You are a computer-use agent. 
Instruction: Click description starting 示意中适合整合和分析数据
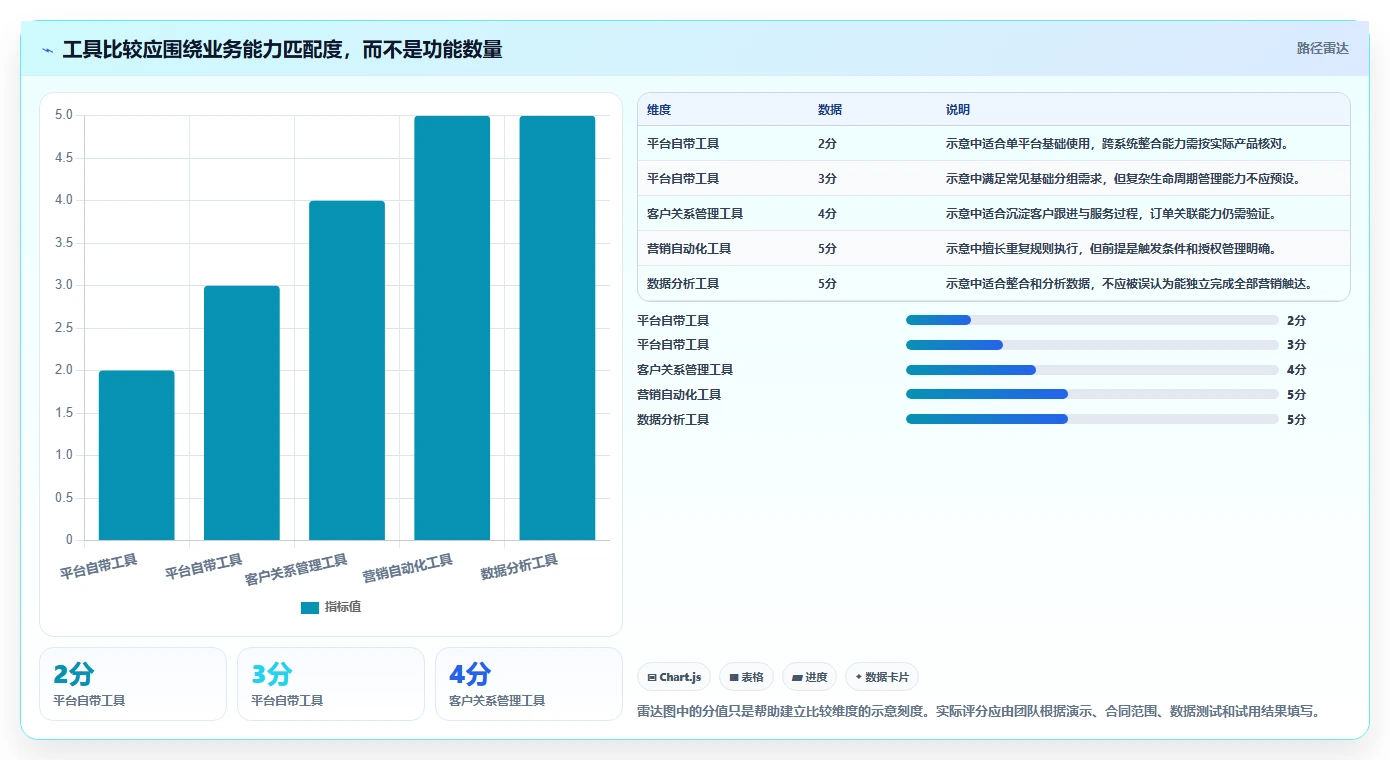click(x=1129, y=284)
